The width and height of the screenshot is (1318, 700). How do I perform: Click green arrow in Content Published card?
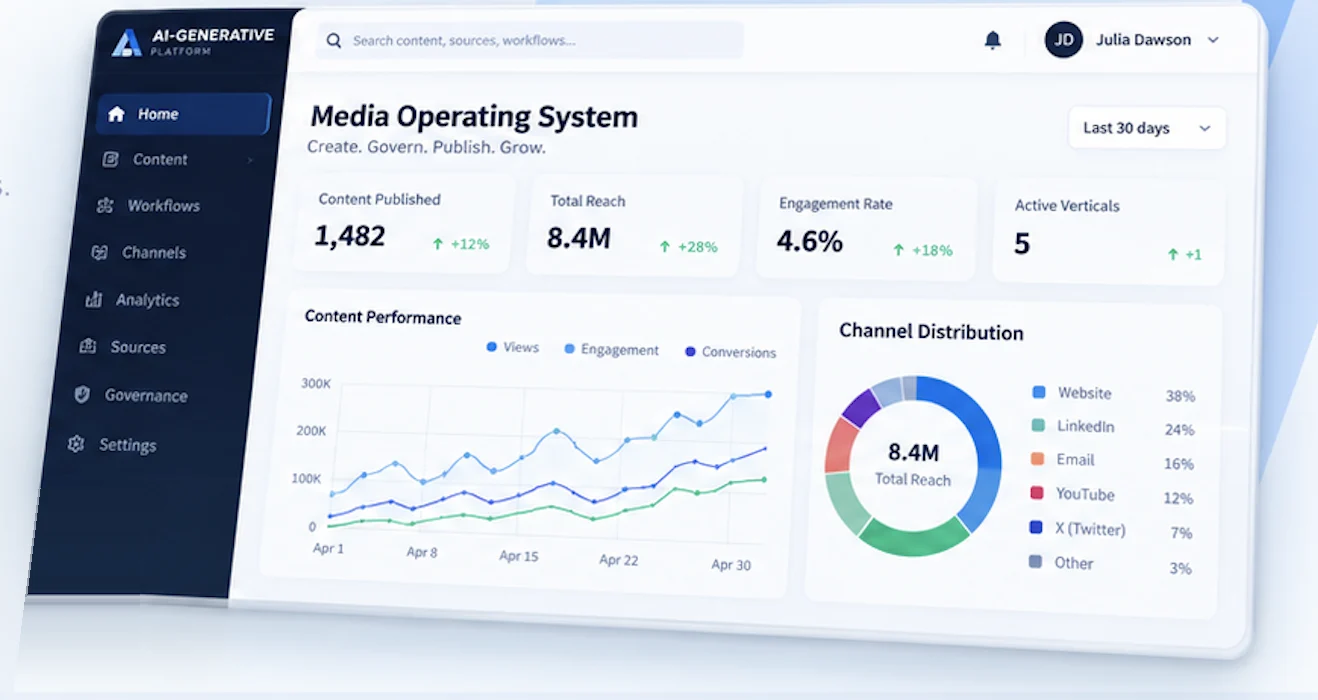point(437,243)
